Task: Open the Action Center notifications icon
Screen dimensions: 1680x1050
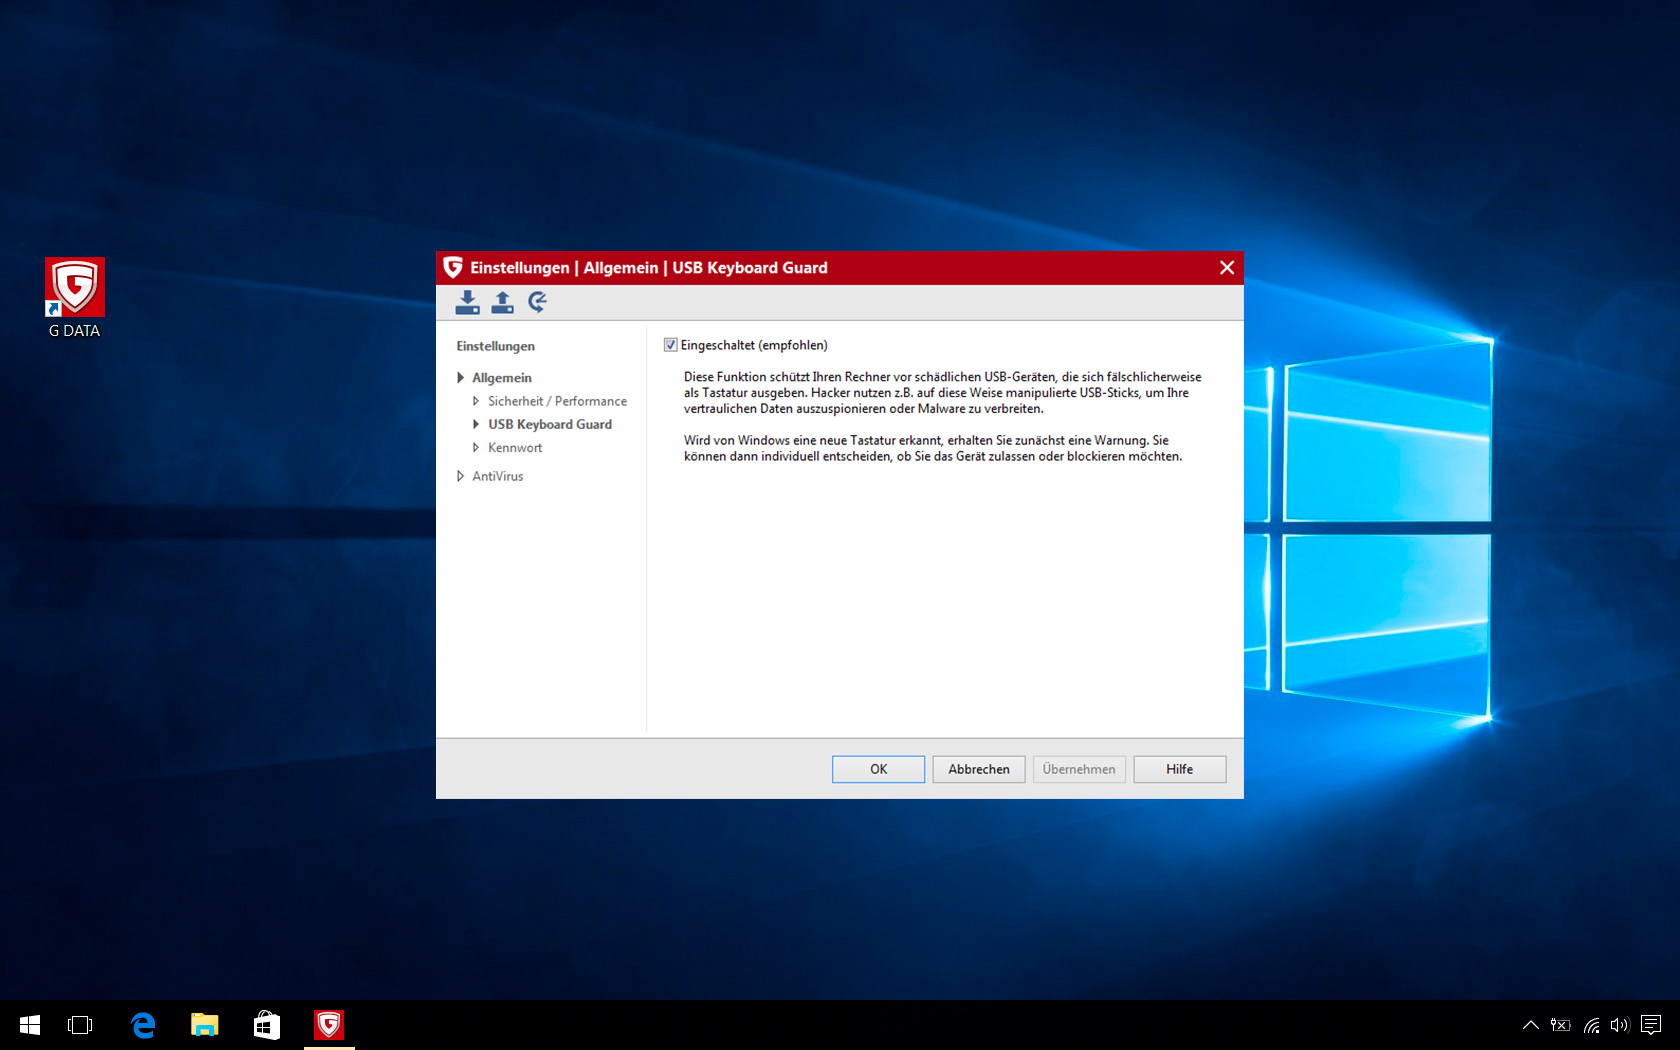Action: (x=1651, y=1025)
